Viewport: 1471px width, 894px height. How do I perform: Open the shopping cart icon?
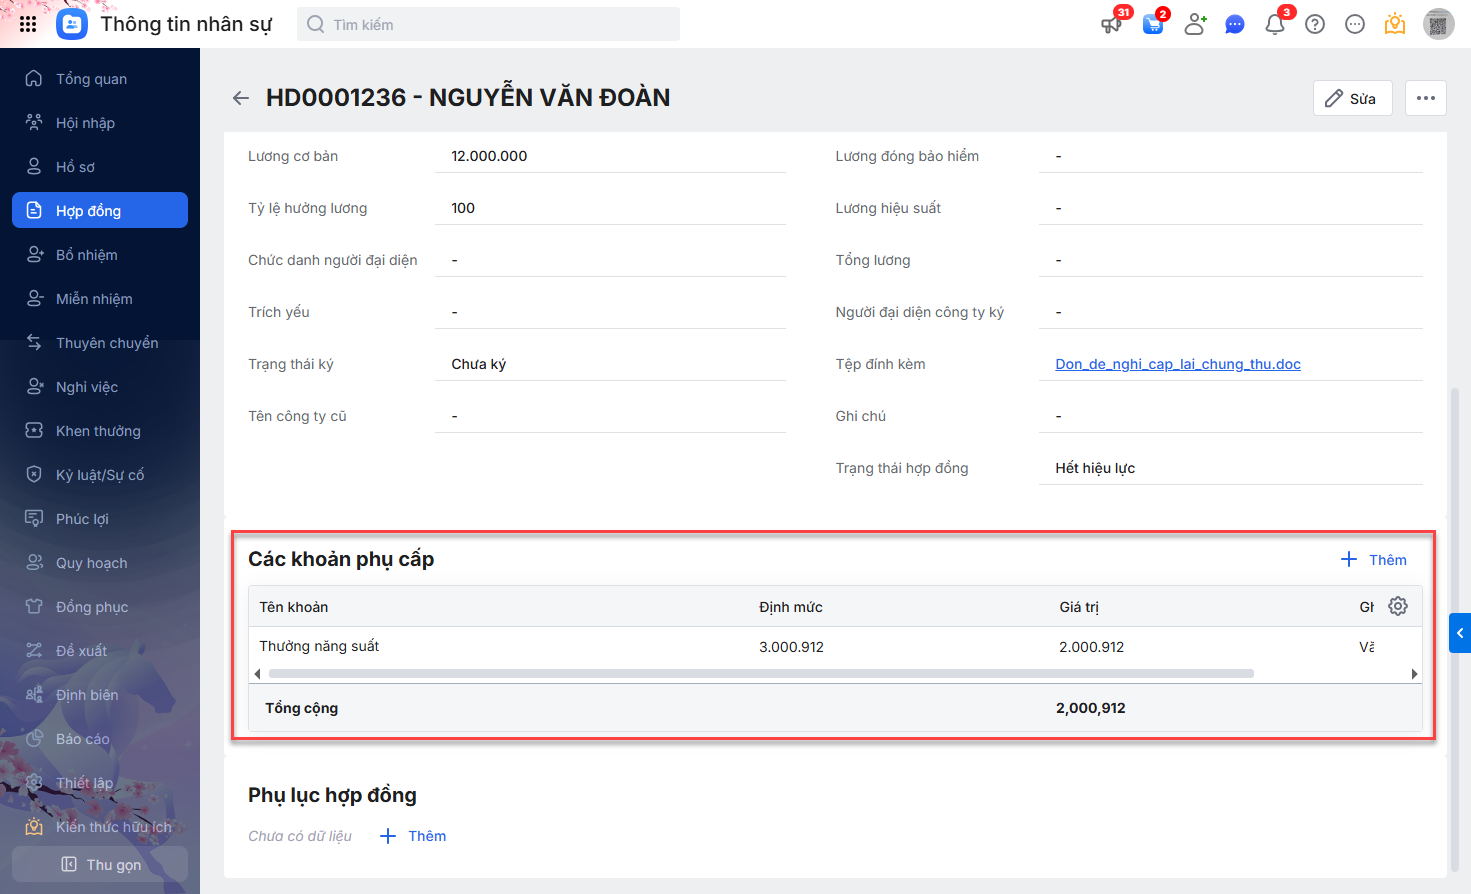(x=1153, y=24)
